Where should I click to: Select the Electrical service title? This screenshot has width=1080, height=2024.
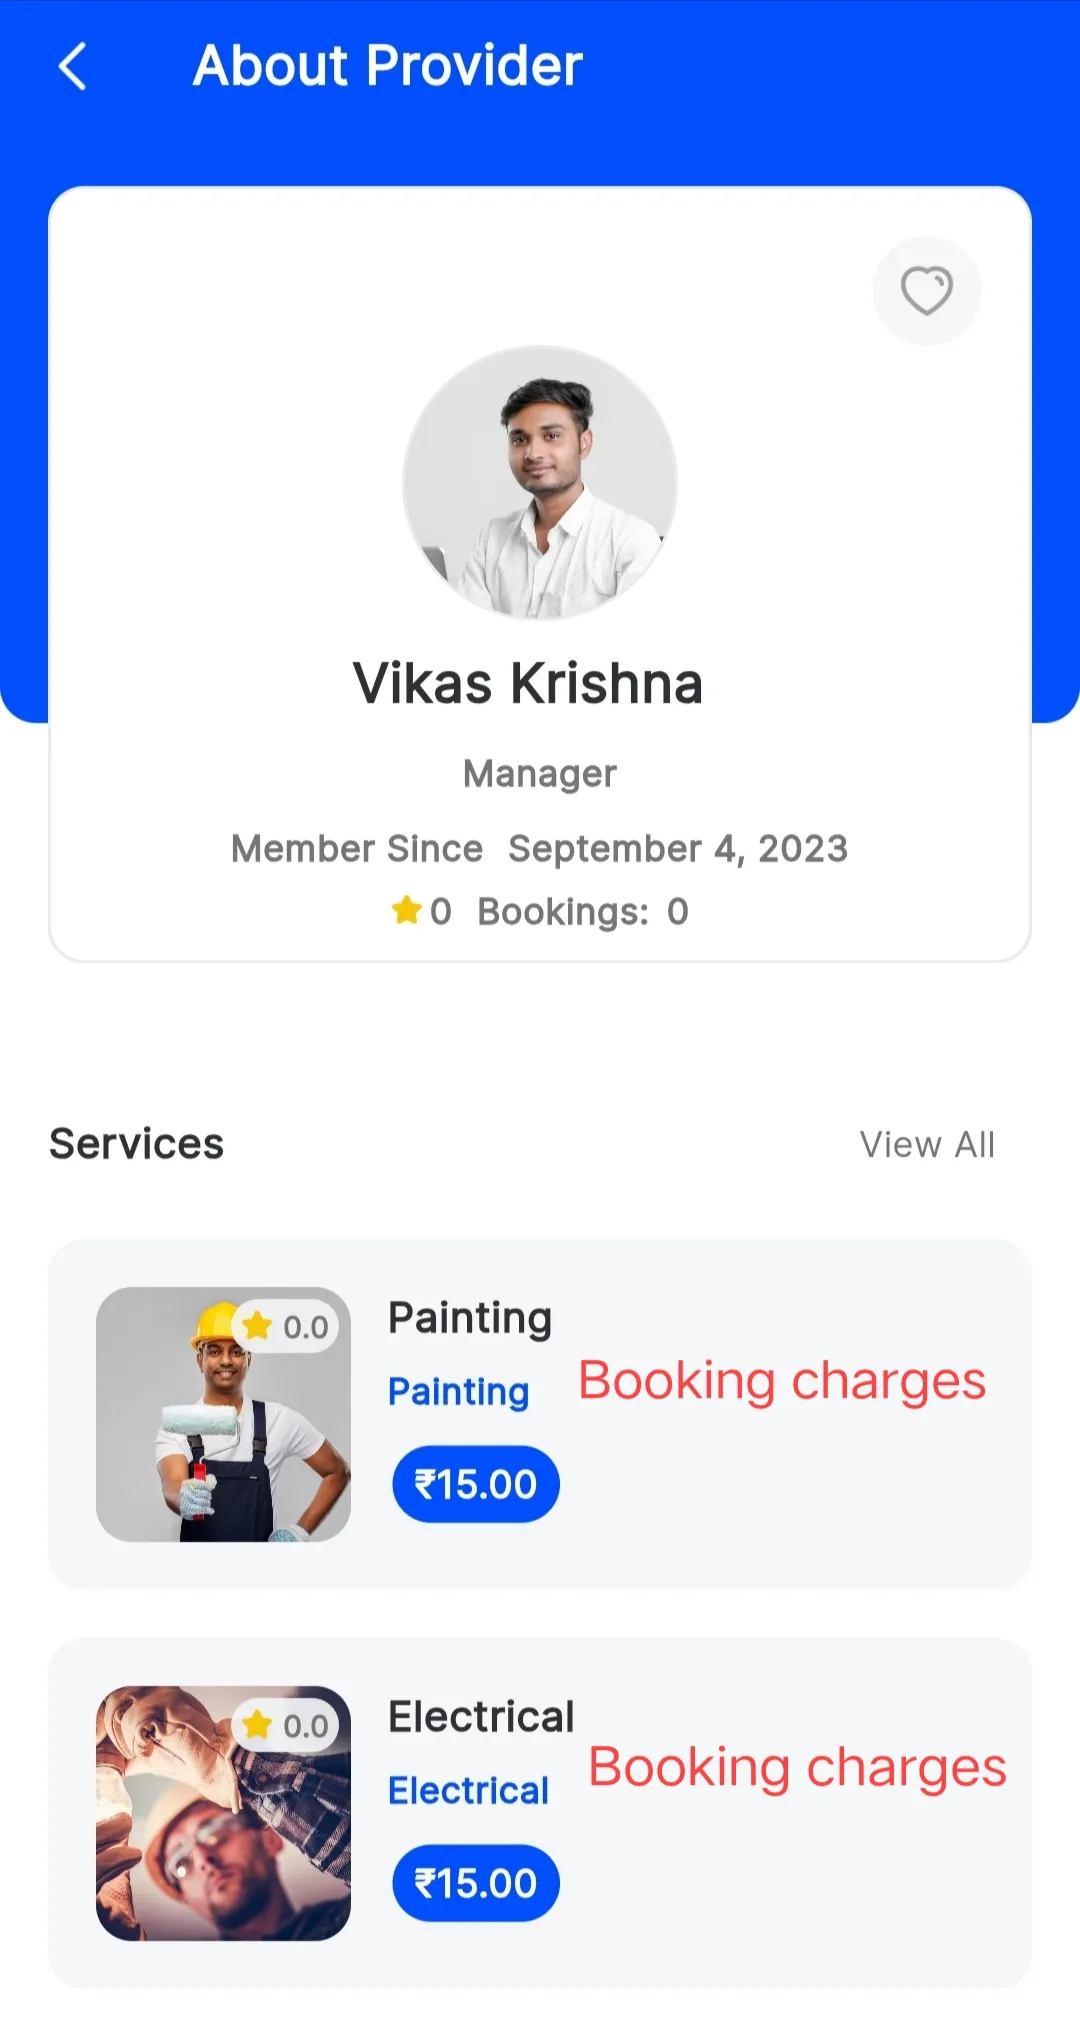tap(481, 1717)
